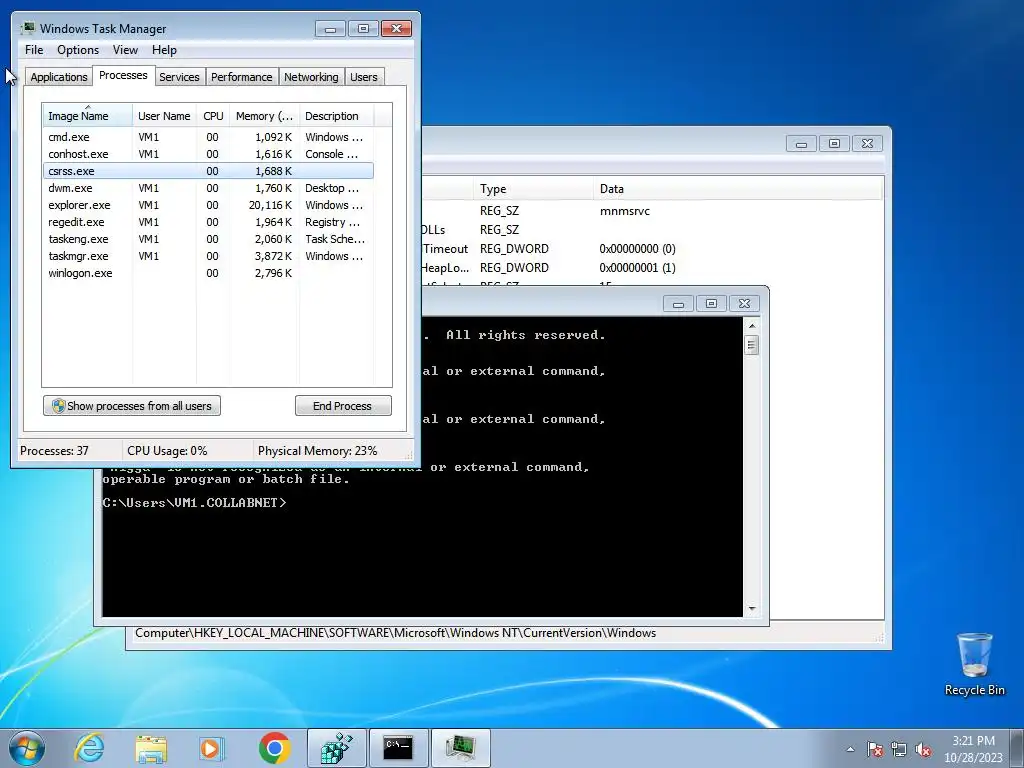Click the Data column header in Registry Editor
The height and width of the screenshot is (768, 1024).
tap(738, 189)
